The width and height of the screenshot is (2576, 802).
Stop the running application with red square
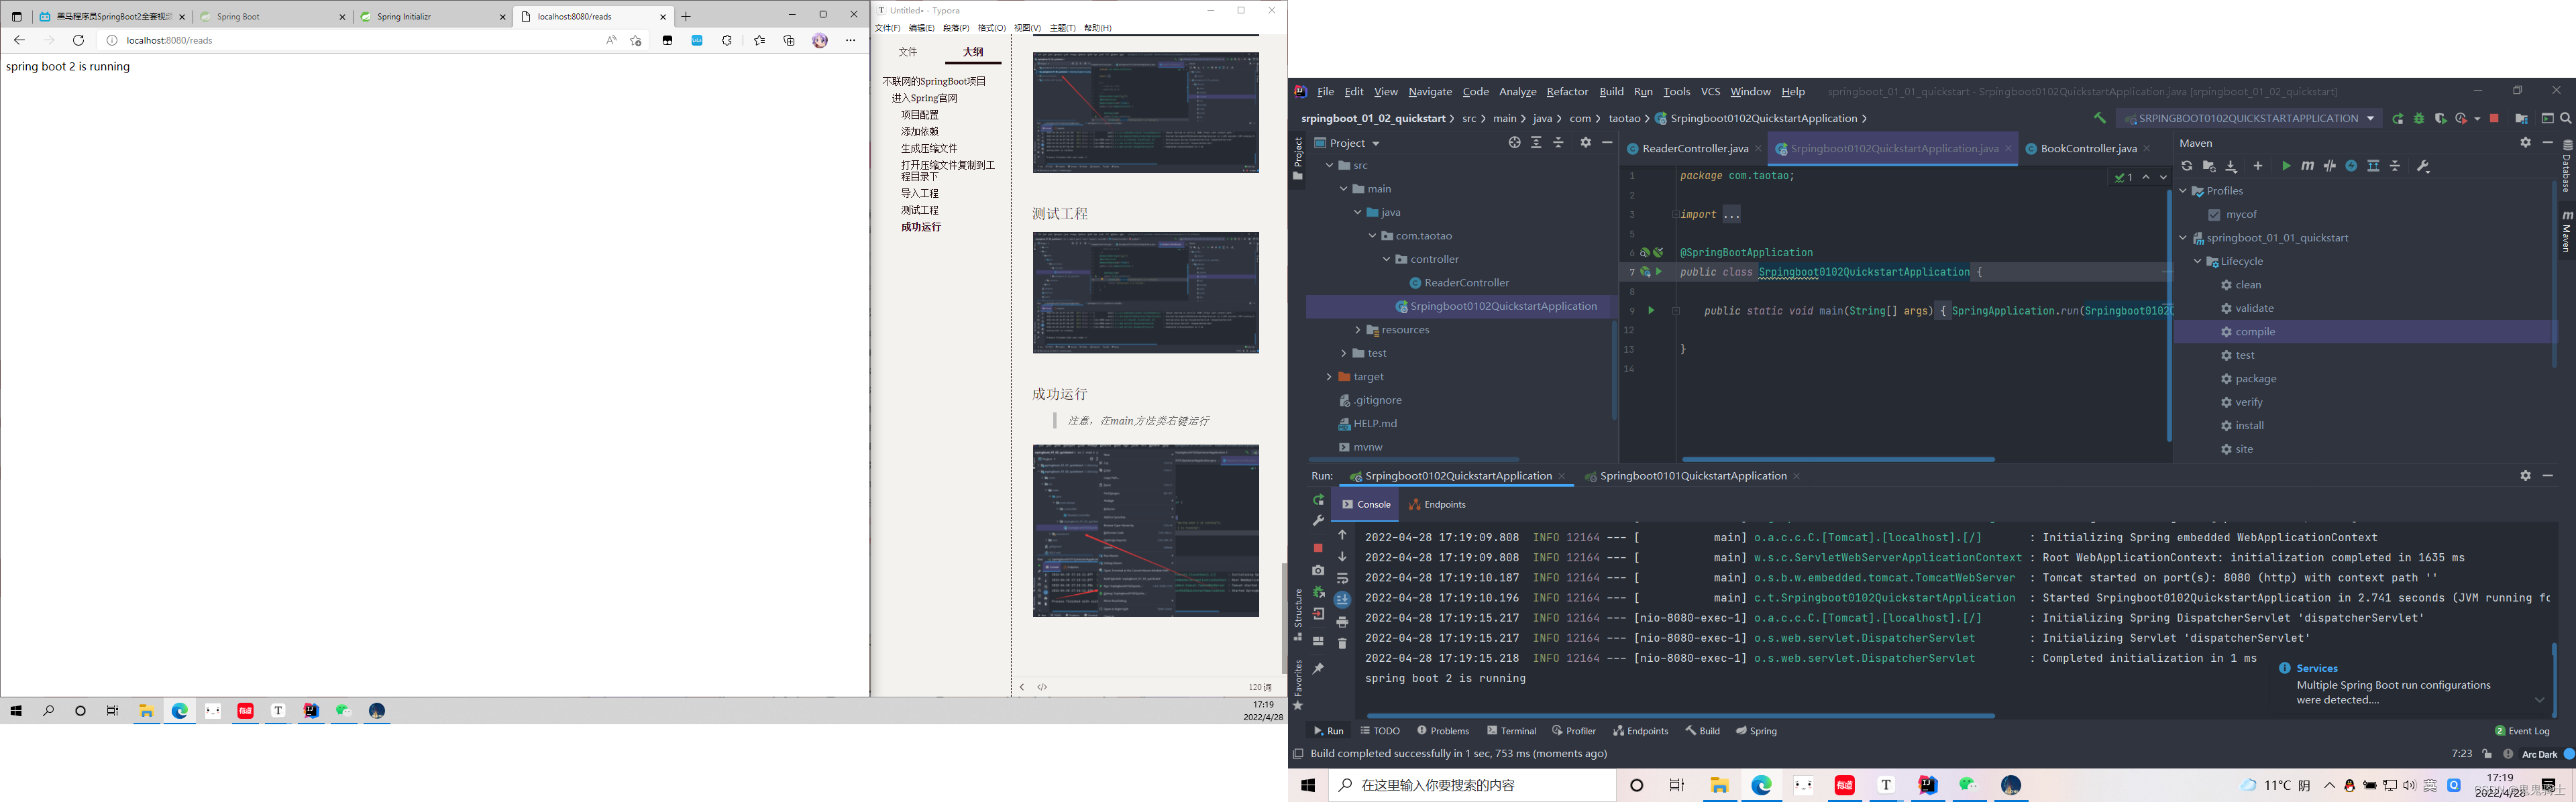pyautogui.click(x=1318, y=548)
